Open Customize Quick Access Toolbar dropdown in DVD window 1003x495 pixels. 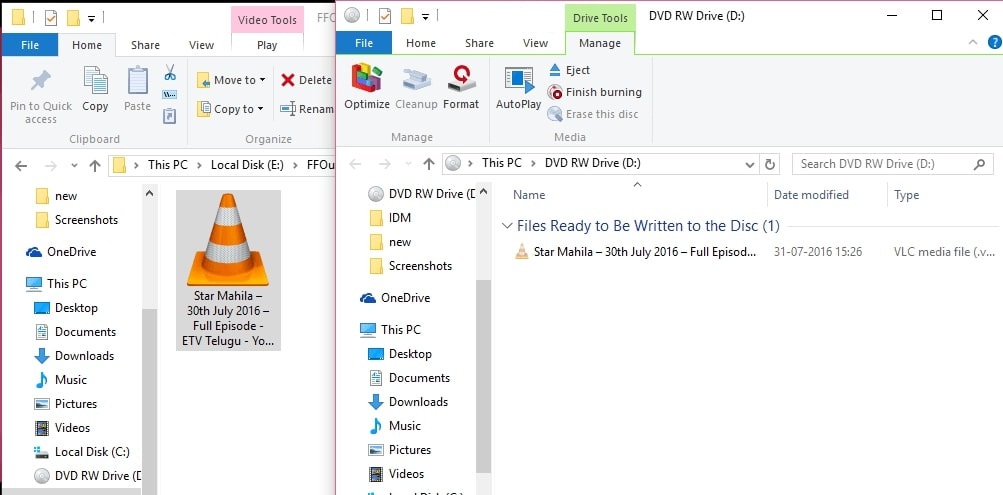425,16
